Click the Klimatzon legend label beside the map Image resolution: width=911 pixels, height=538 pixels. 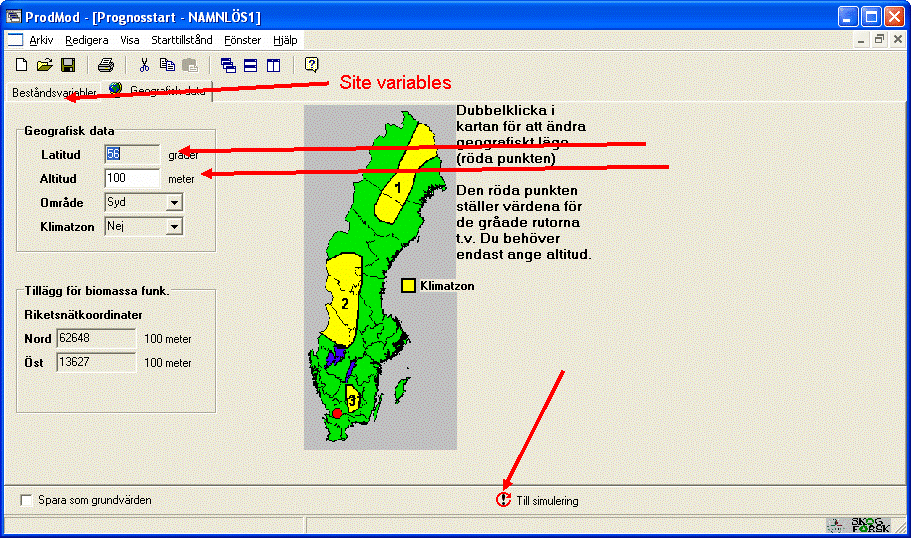click(x=447, y=286)
